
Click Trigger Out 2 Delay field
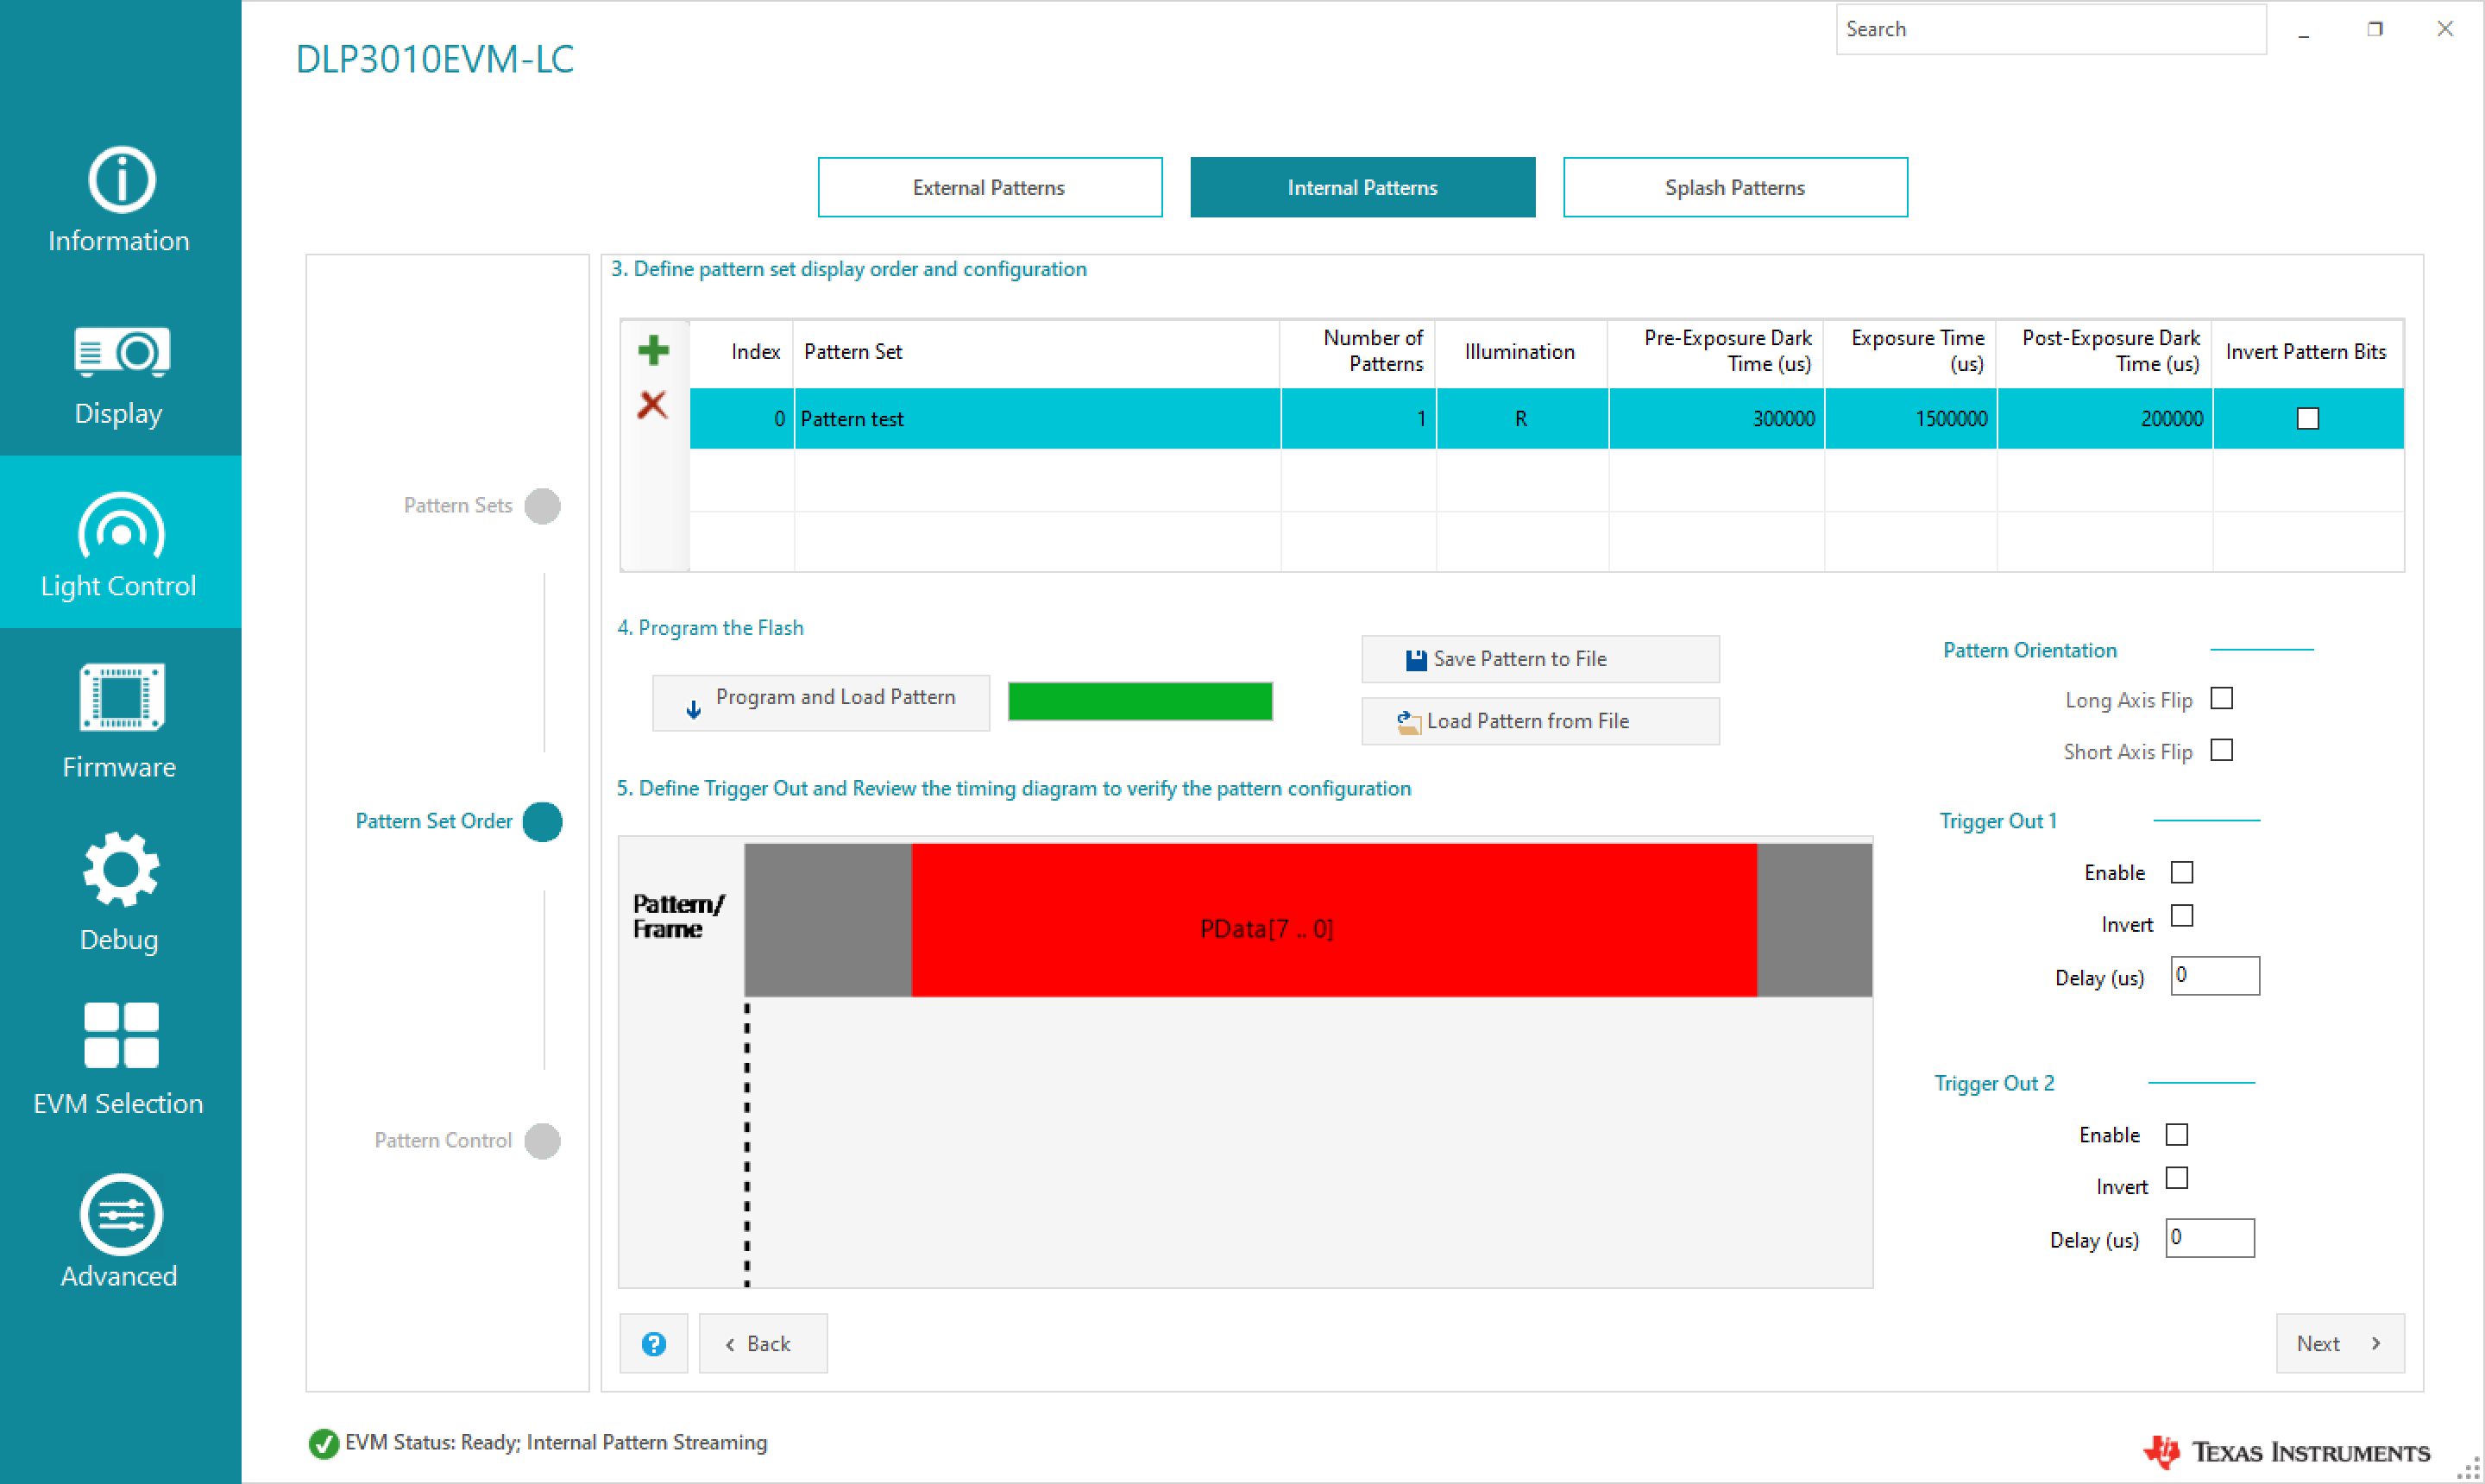pyautogui.click(x=2210, y=1238)
